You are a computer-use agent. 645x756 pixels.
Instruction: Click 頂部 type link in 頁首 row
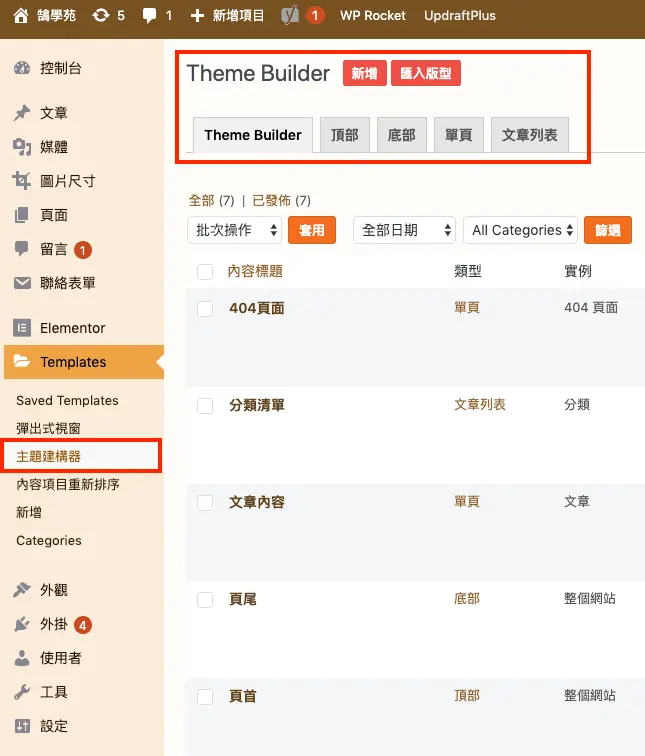[x=467, y=695]
